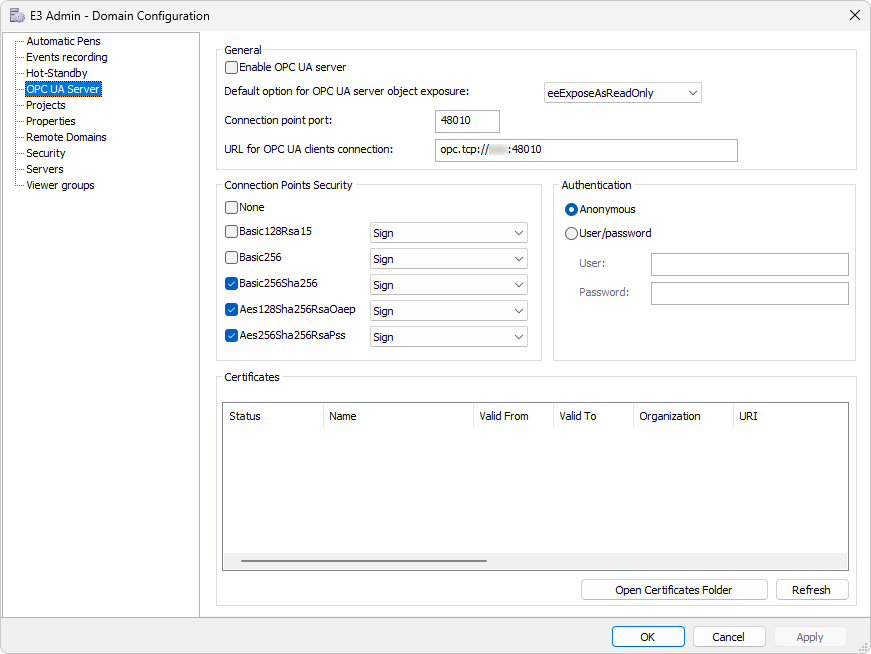Select Events recording in the tree

point(67,57)
